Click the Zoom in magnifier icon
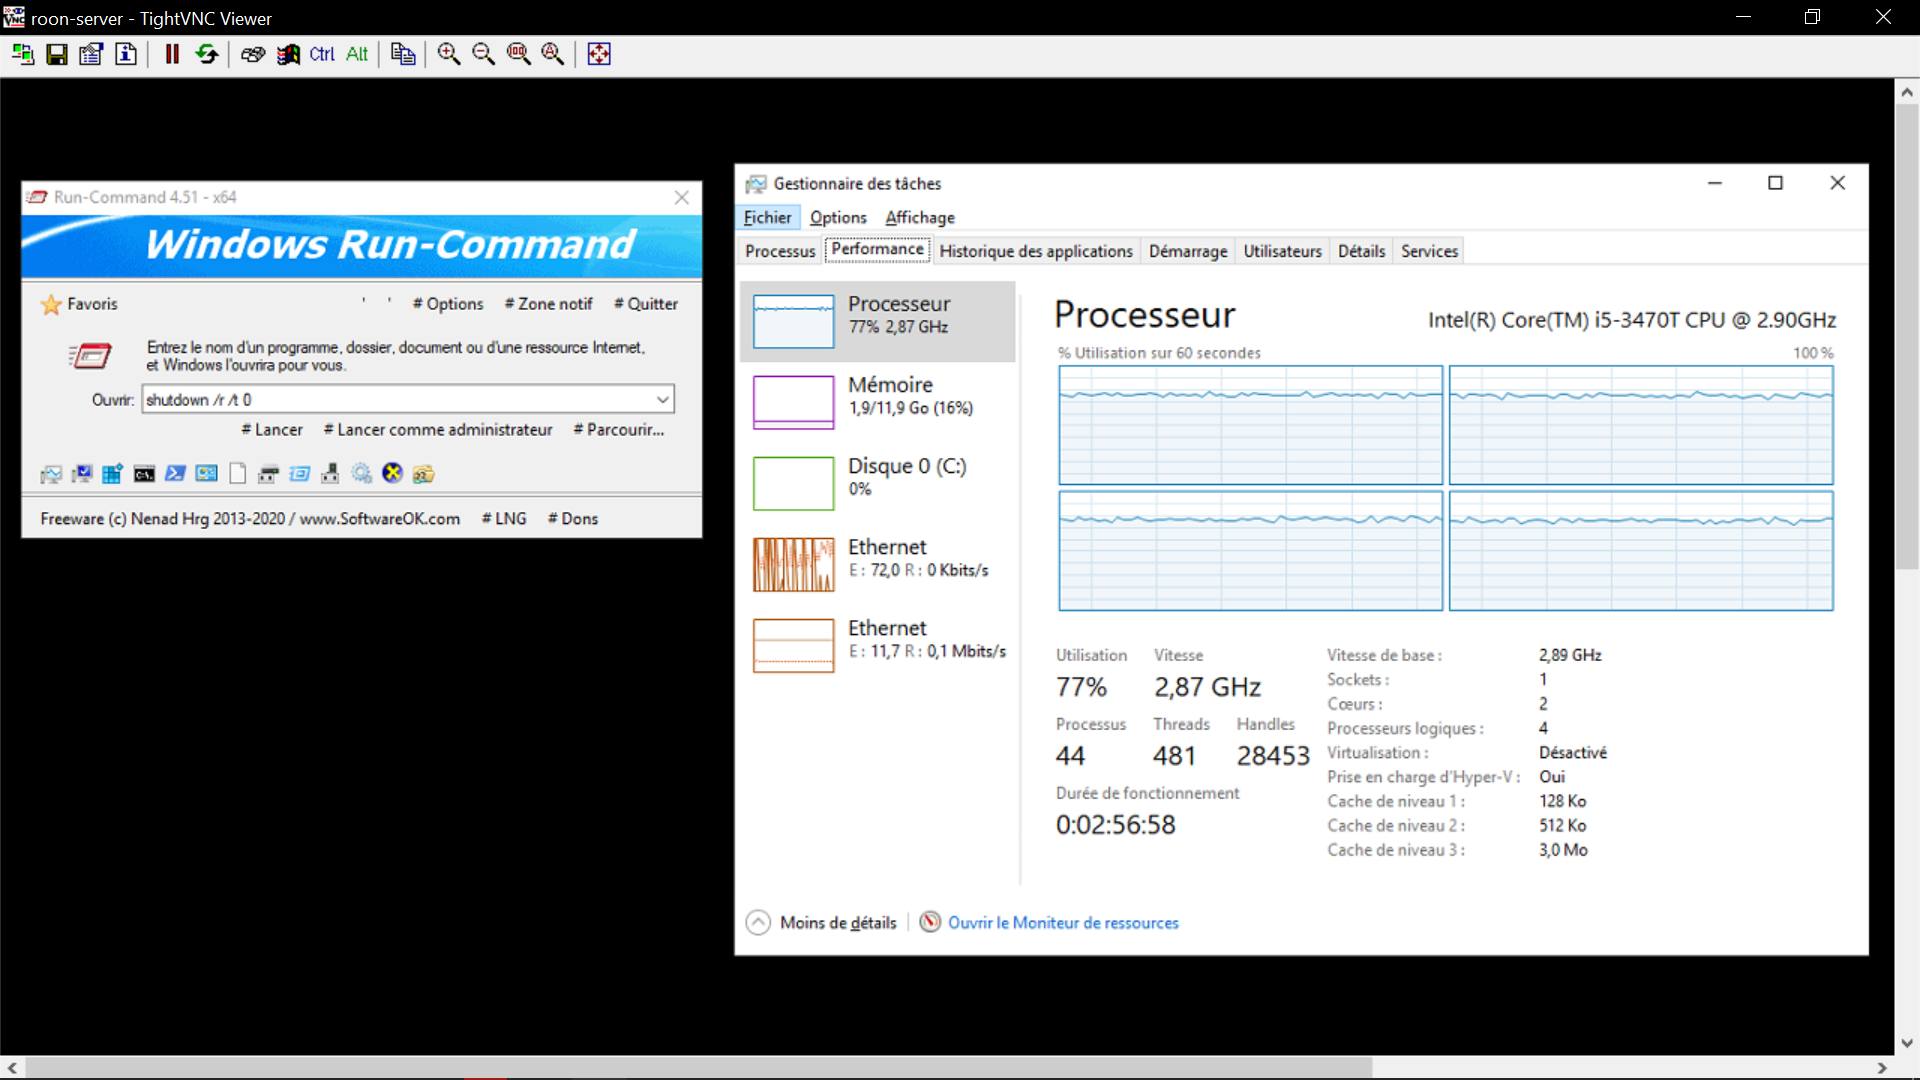 (449, 54)
